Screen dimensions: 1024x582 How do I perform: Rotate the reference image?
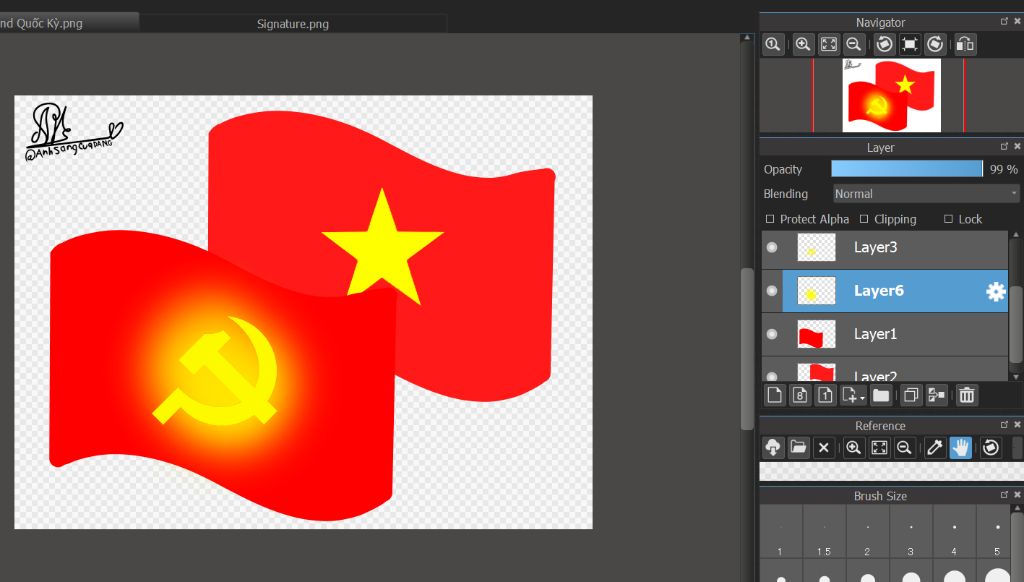(991, 447)
